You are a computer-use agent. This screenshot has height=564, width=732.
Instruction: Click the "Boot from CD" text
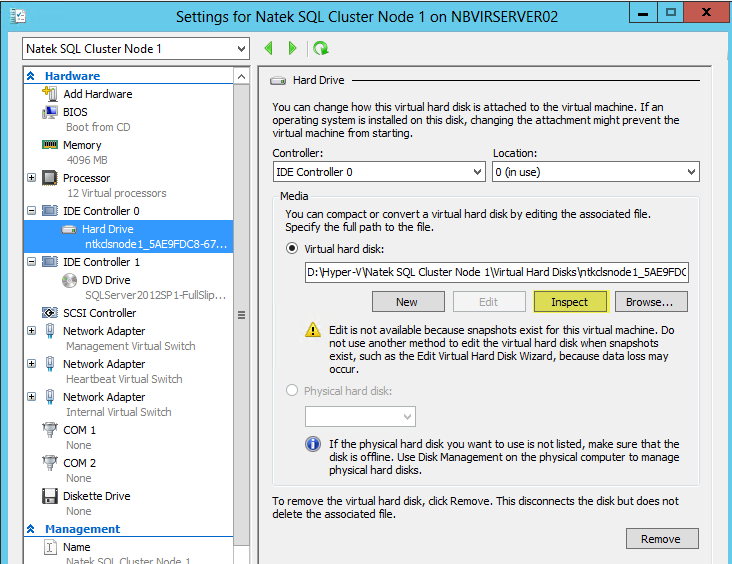[x=98, y=127]
